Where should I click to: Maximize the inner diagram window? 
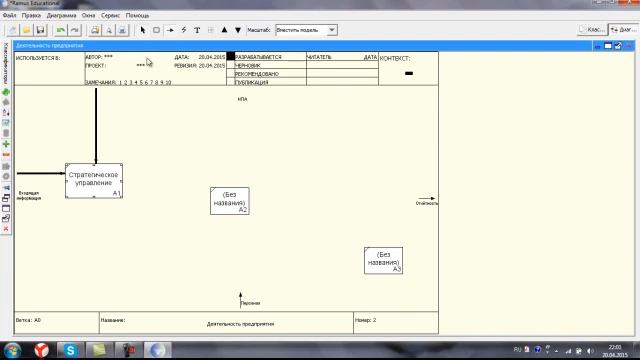tap(608, 46)
